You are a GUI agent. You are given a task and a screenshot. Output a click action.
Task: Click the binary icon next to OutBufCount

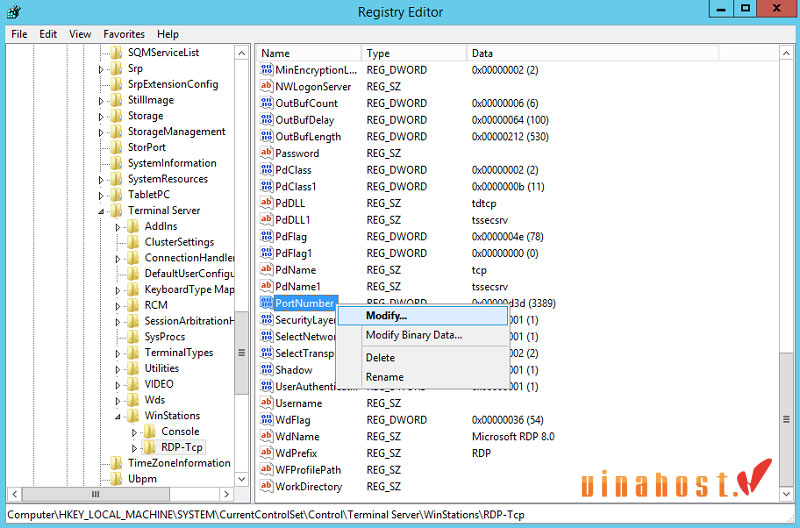[266, 103]
